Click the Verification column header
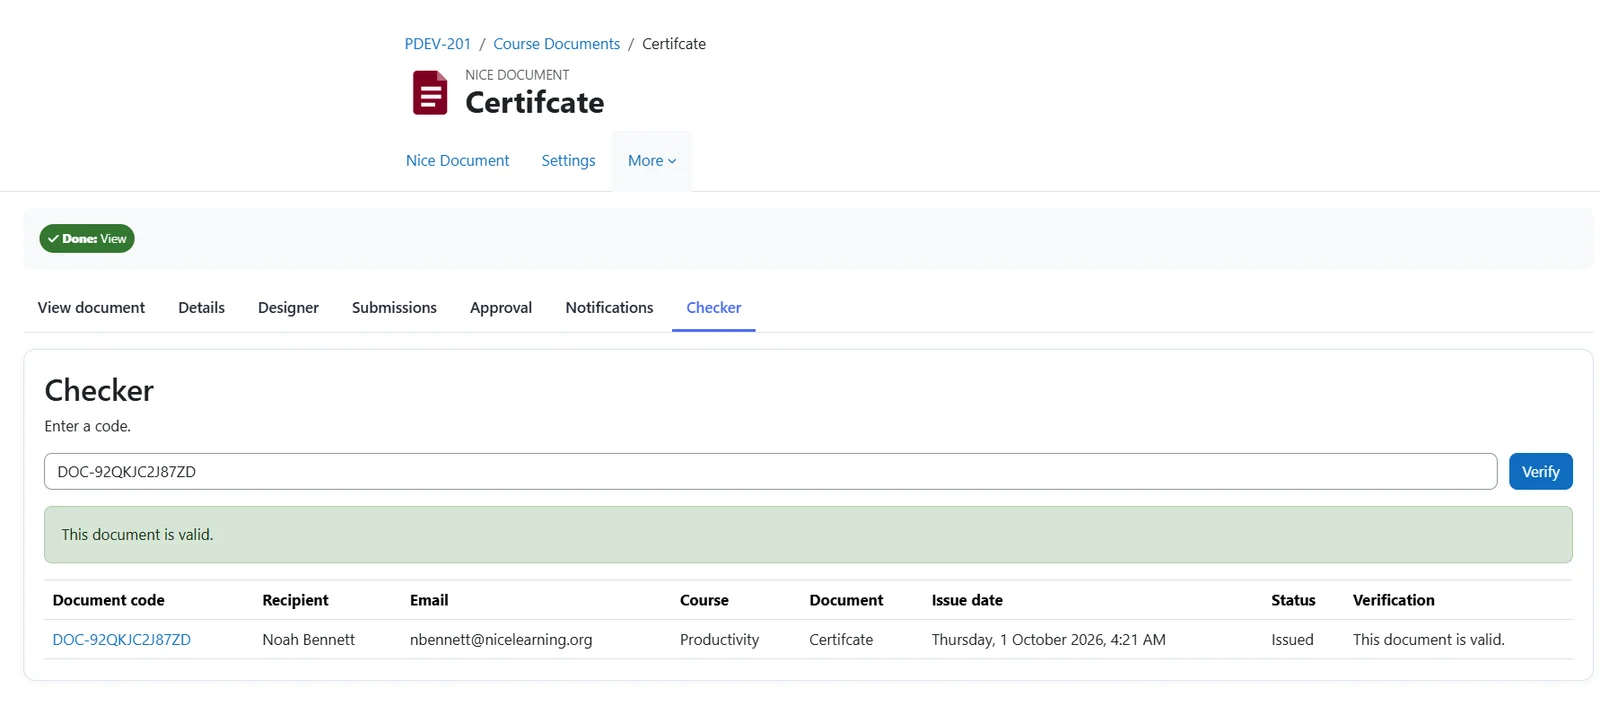This screenshot has height=721, width=1600. (x=1393, y=600)
